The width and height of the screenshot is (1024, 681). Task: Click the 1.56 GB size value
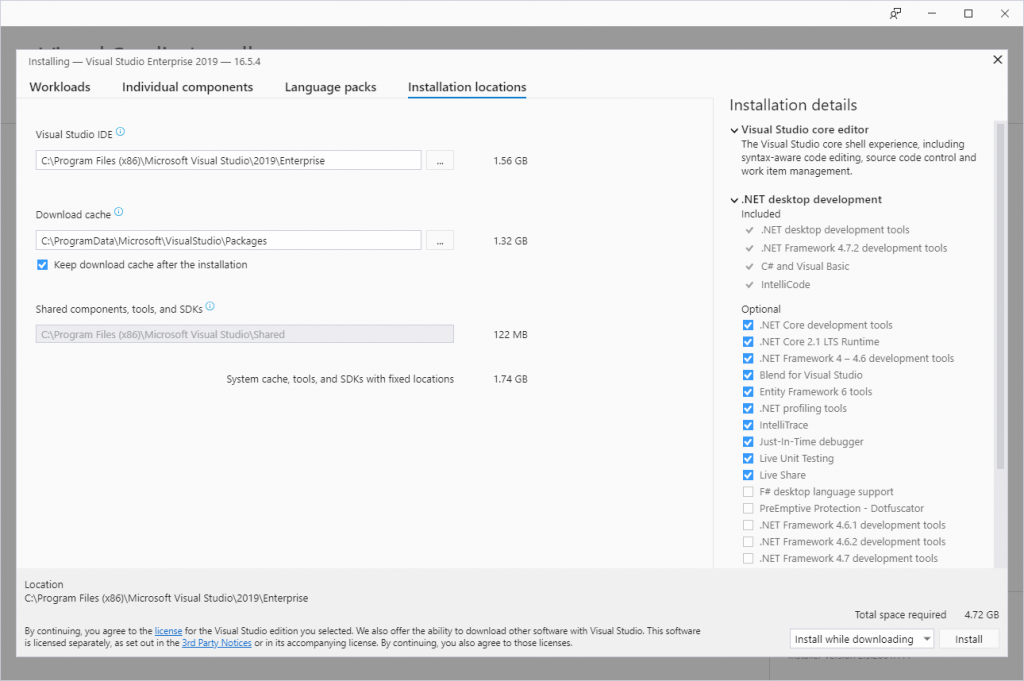511,161
